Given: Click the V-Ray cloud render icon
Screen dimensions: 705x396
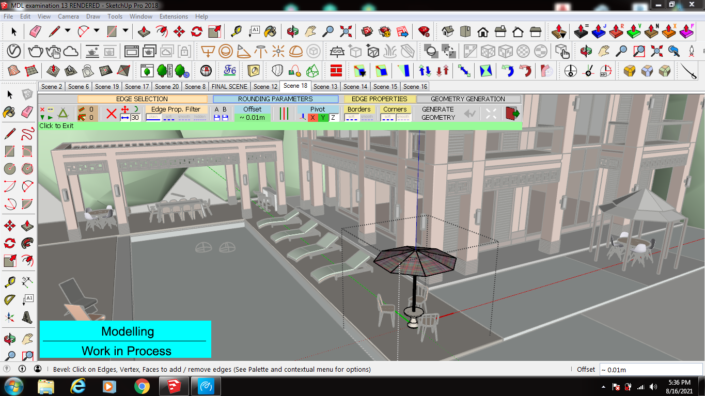Looking at the screenshot, I should point(71,51).
